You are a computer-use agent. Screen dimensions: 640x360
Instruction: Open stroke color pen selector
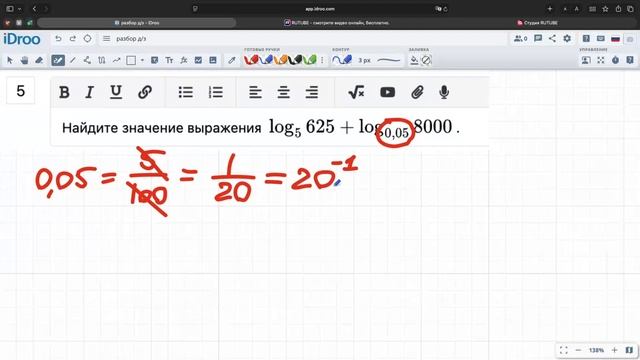point(342,60)
